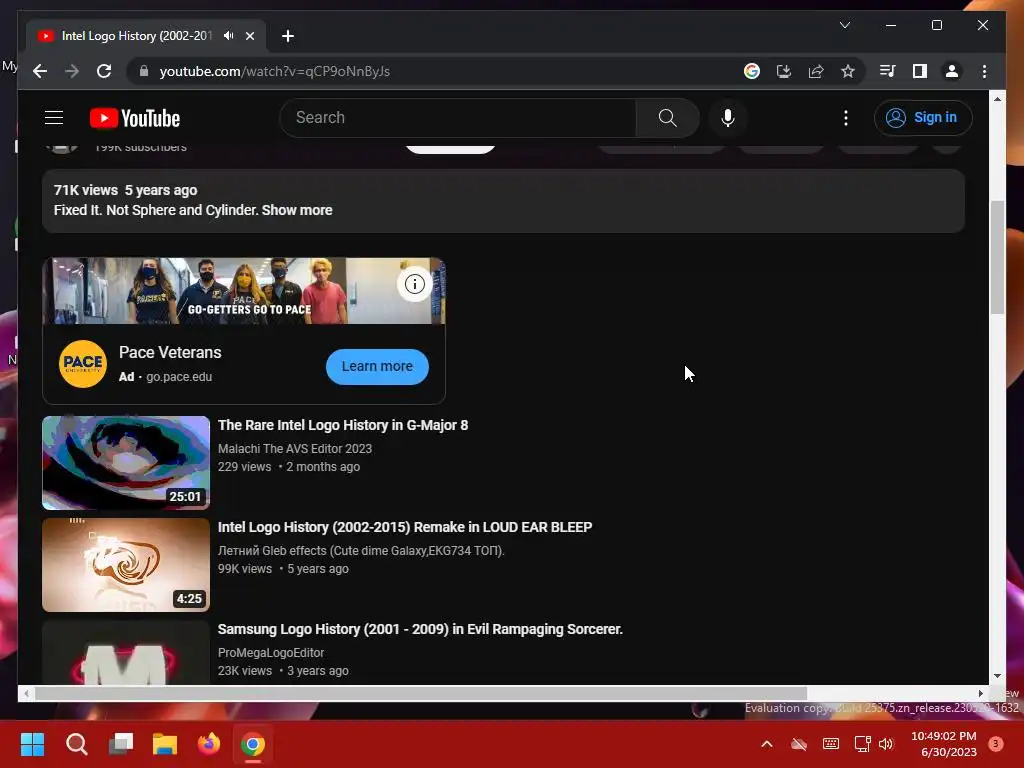Open tab search dropdown chevron

(x=844, y=25)
